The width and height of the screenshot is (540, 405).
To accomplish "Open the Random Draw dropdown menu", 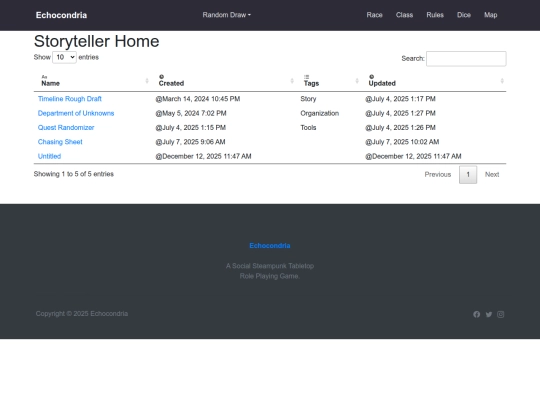I will pos(227,15).
